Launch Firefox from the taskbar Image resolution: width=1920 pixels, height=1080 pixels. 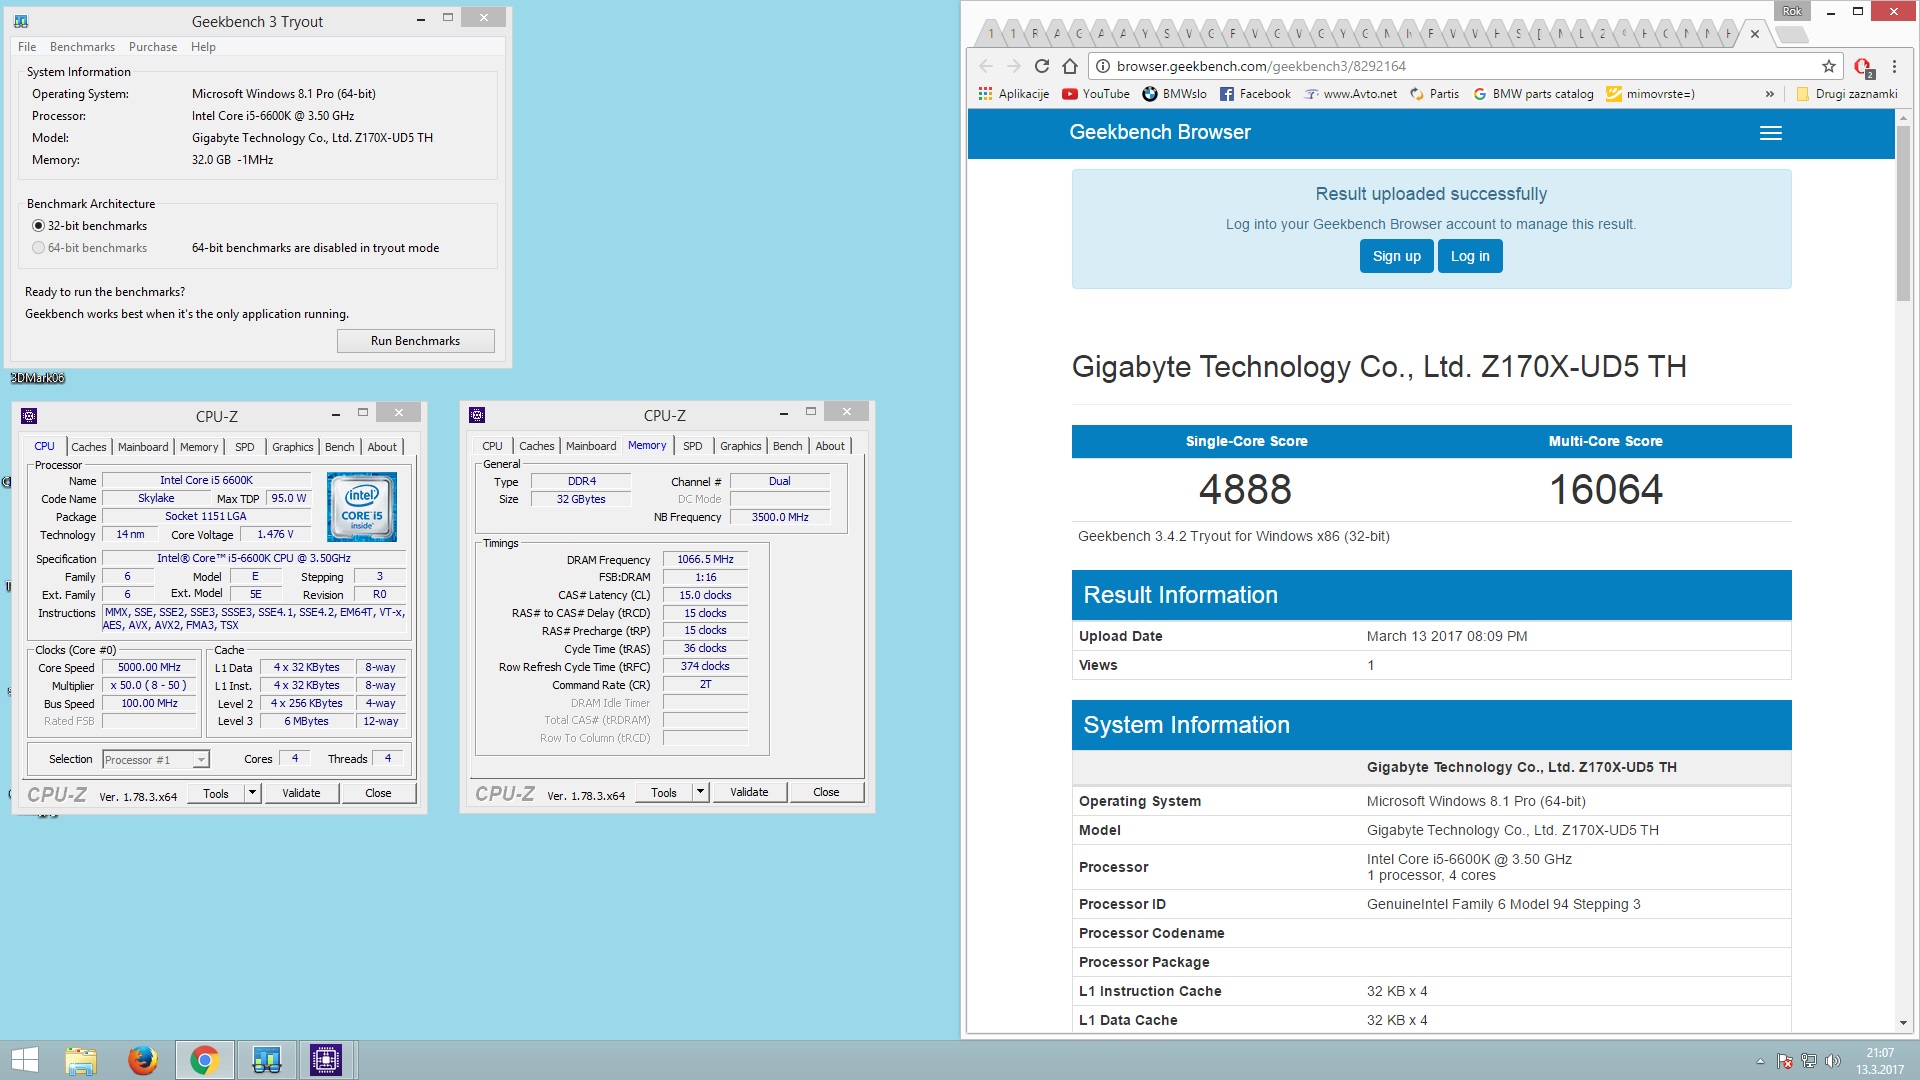point(143,1060)
